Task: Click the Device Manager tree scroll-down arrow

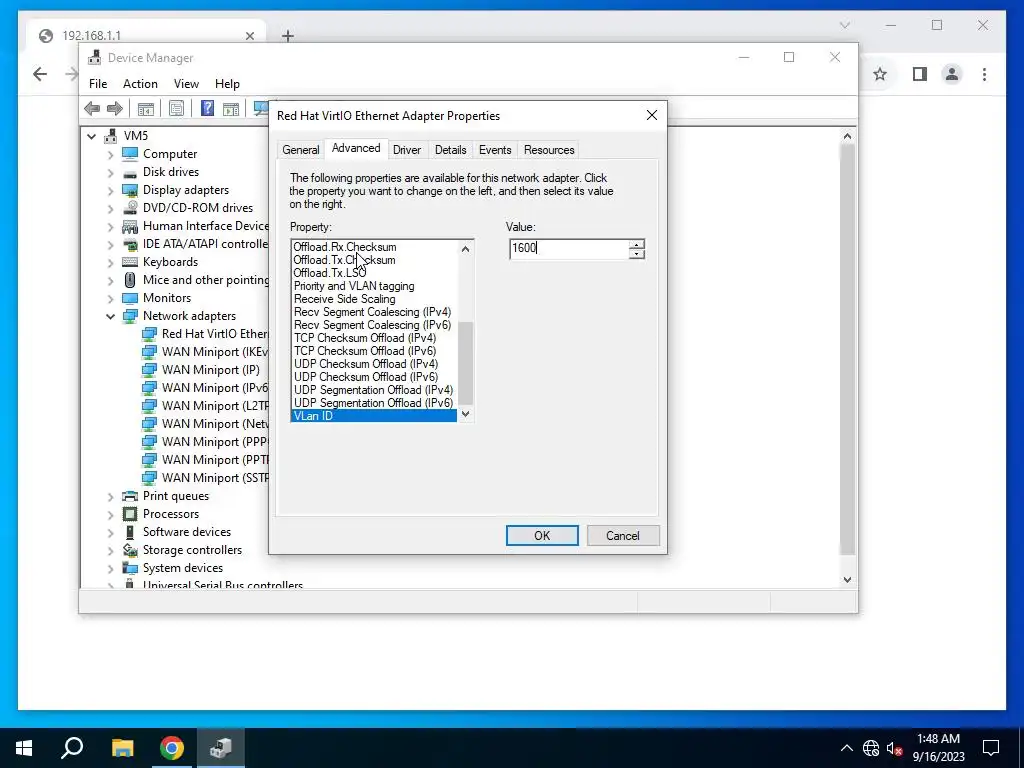Action: tap(847, 580)
